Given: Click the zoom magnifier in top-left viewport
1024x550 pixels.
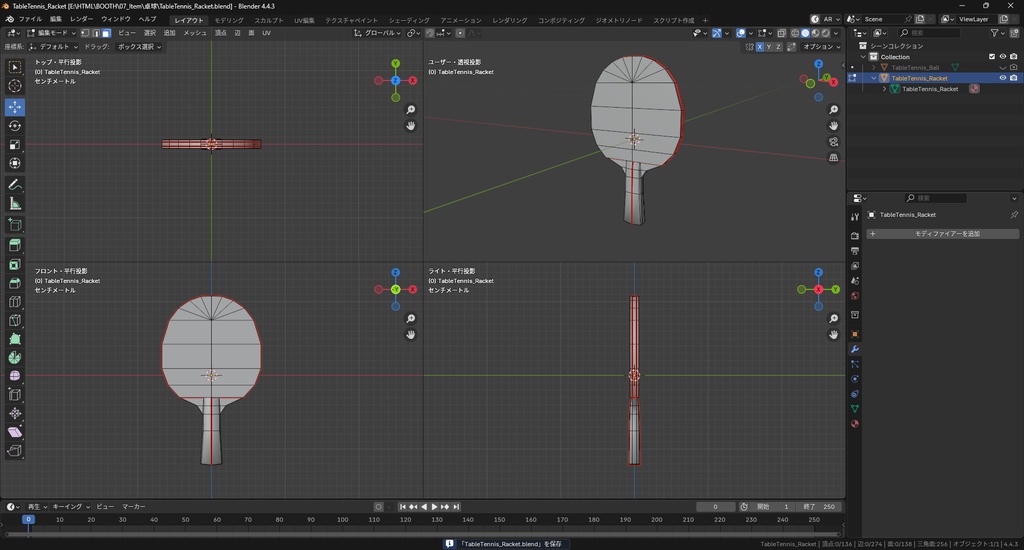Looking at the screenshot, I should [411, 110].
